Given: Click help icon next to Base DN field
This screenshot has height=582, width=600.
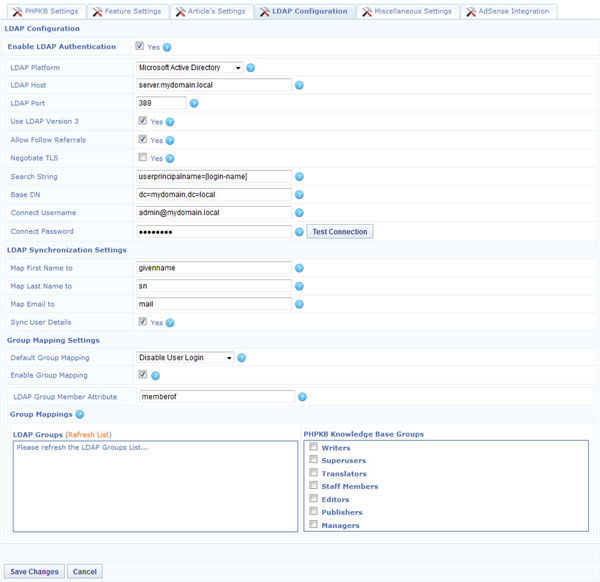Looking at the screenshot, I should pos(299,195).
